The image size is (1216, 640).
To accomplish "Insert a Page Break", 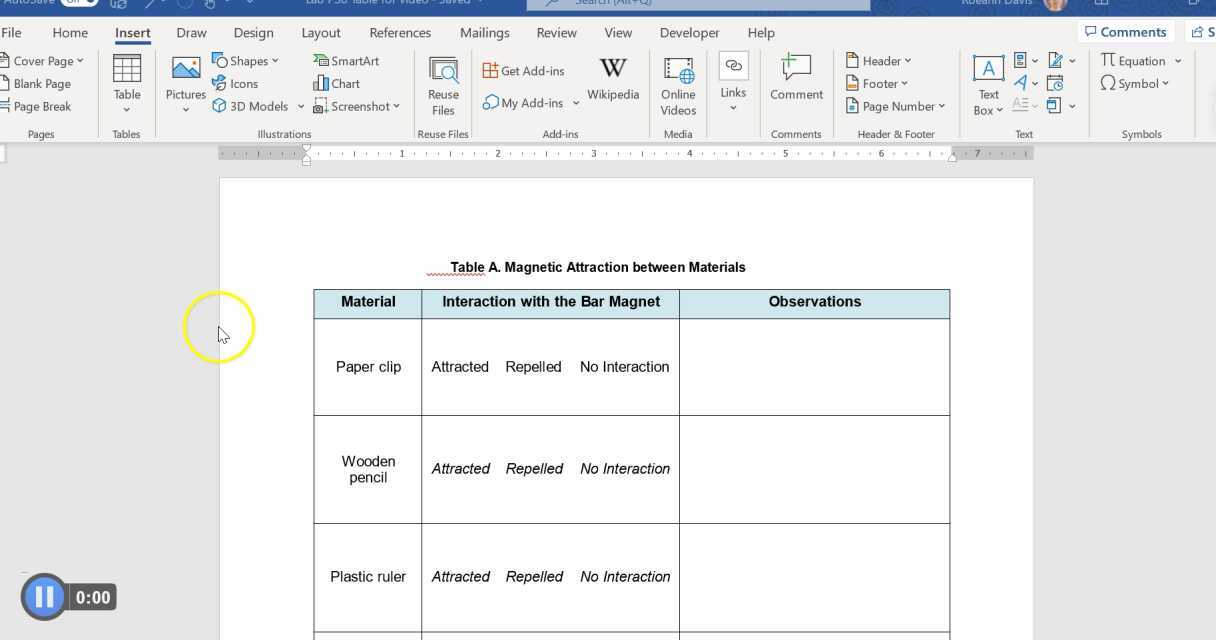I will pyautogui.click(x=40, y=106).
